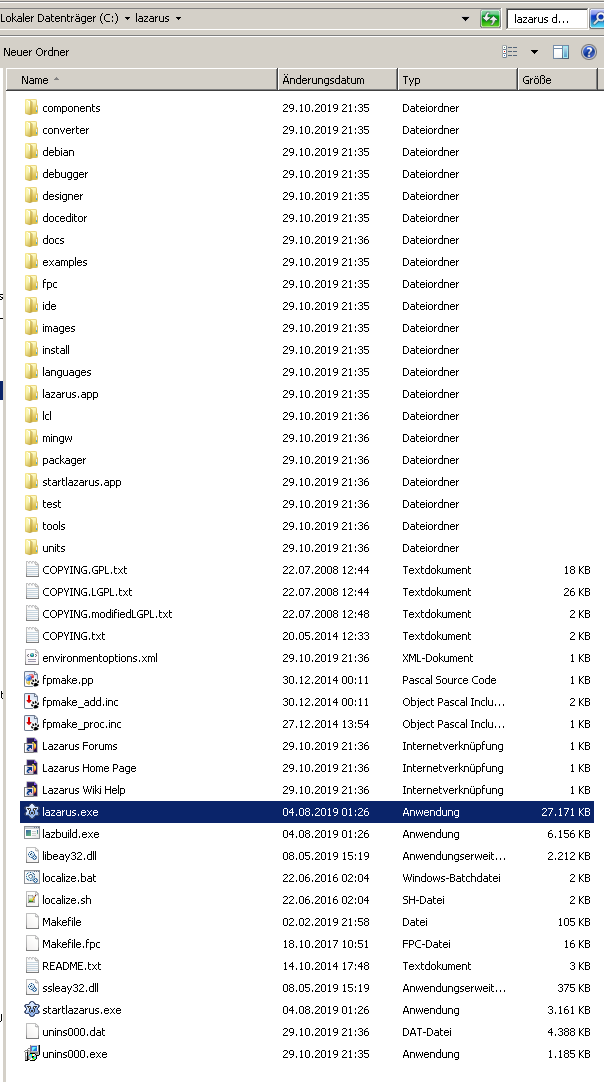The image size is (604, 1082).
Task: Select the localize.bat batch file icon
Action: 32,878
